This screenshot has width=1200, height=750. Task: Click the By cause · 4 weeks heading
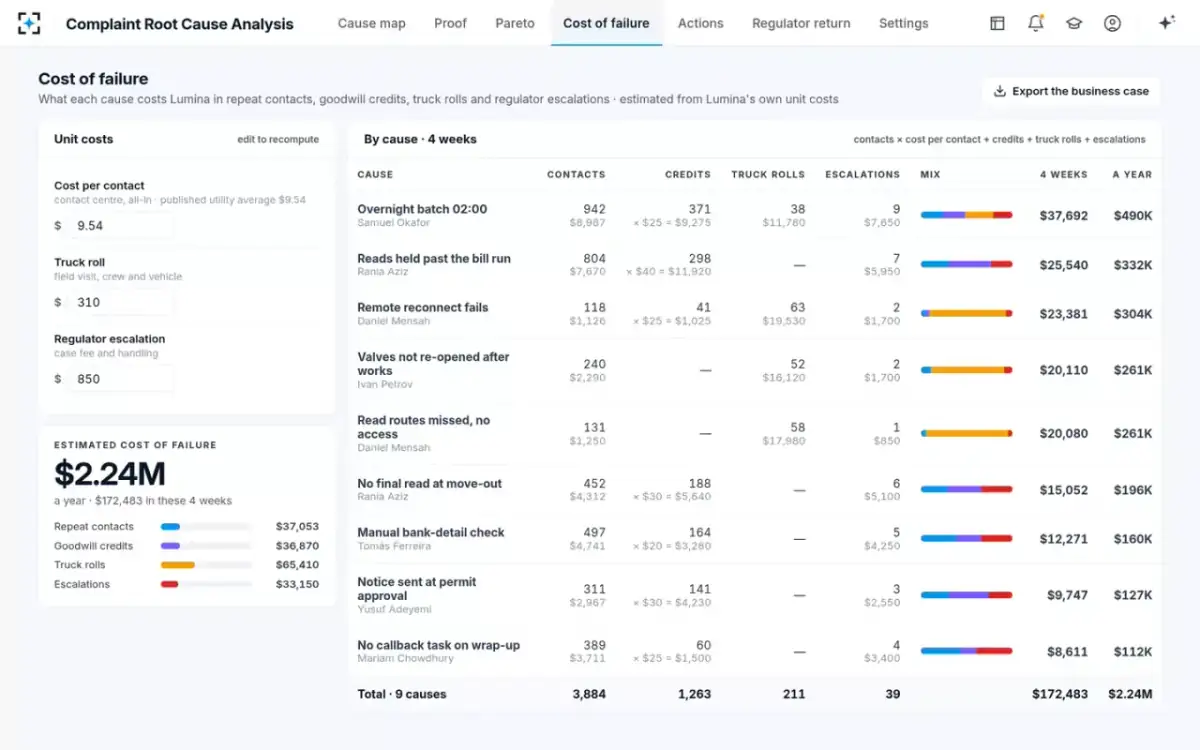point(420,139)
